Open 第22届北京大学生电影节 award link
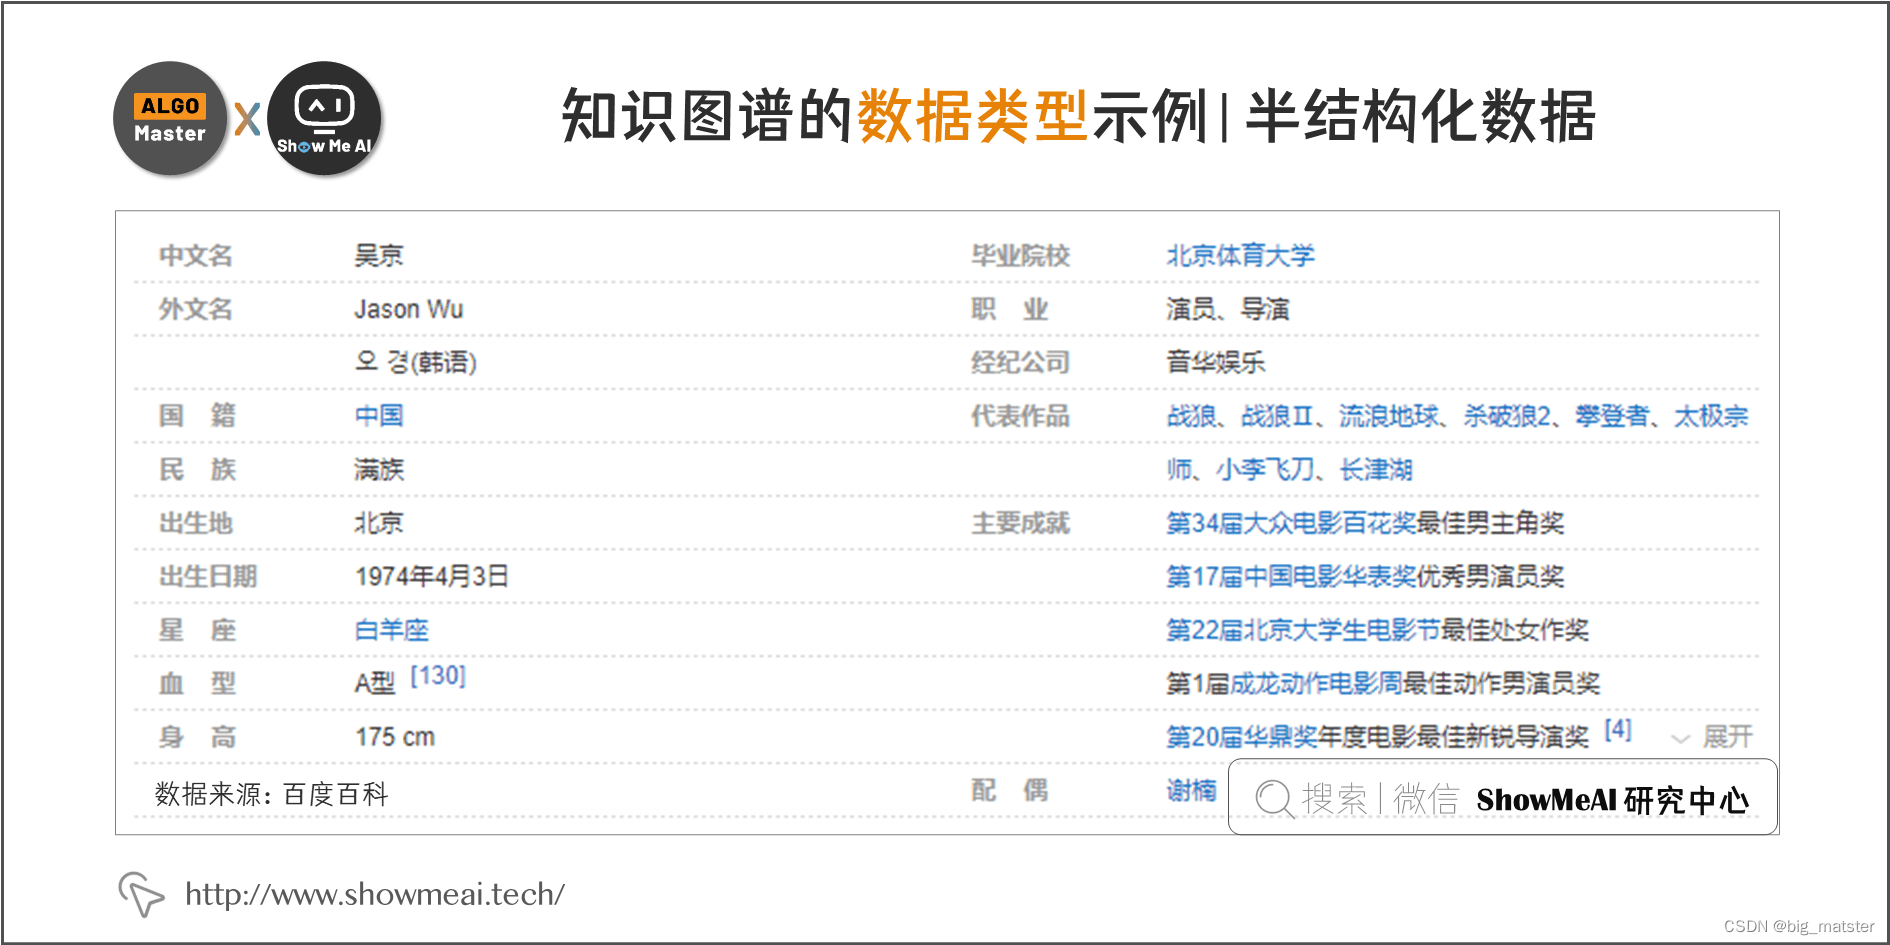Screen dimensions: 1890x945 point(1303,630)
